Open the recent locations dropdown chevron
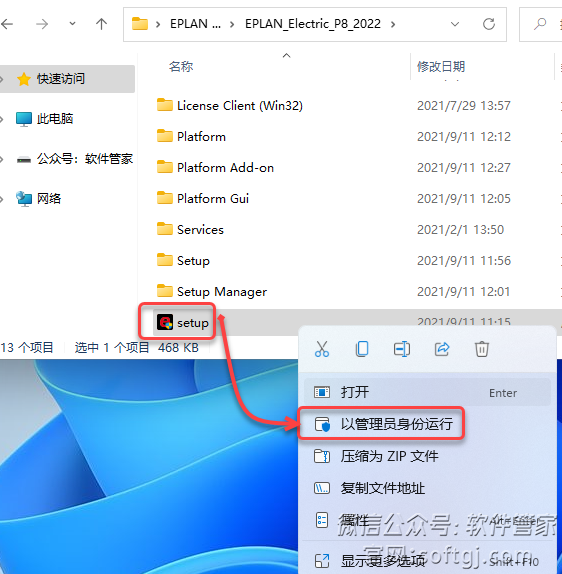Image resolution: width=562 pixels, height=574 pixels. pyautogui.click(x=72, y=24)
